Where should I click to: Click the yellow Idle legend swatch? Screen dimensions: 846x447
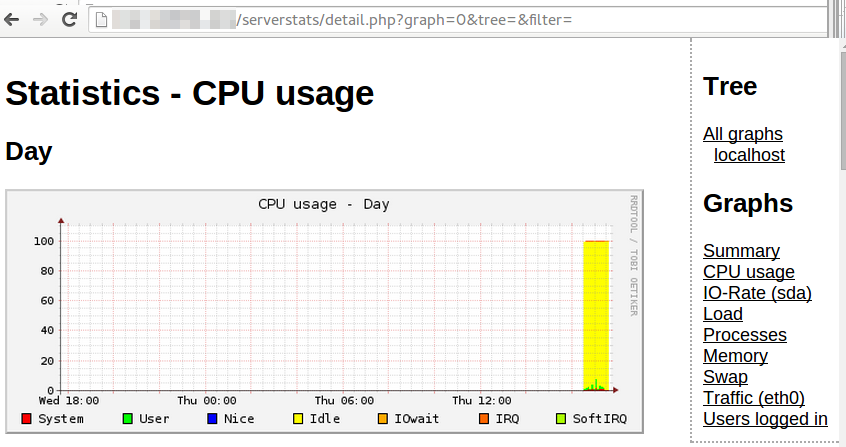click(x=298, y=419)
